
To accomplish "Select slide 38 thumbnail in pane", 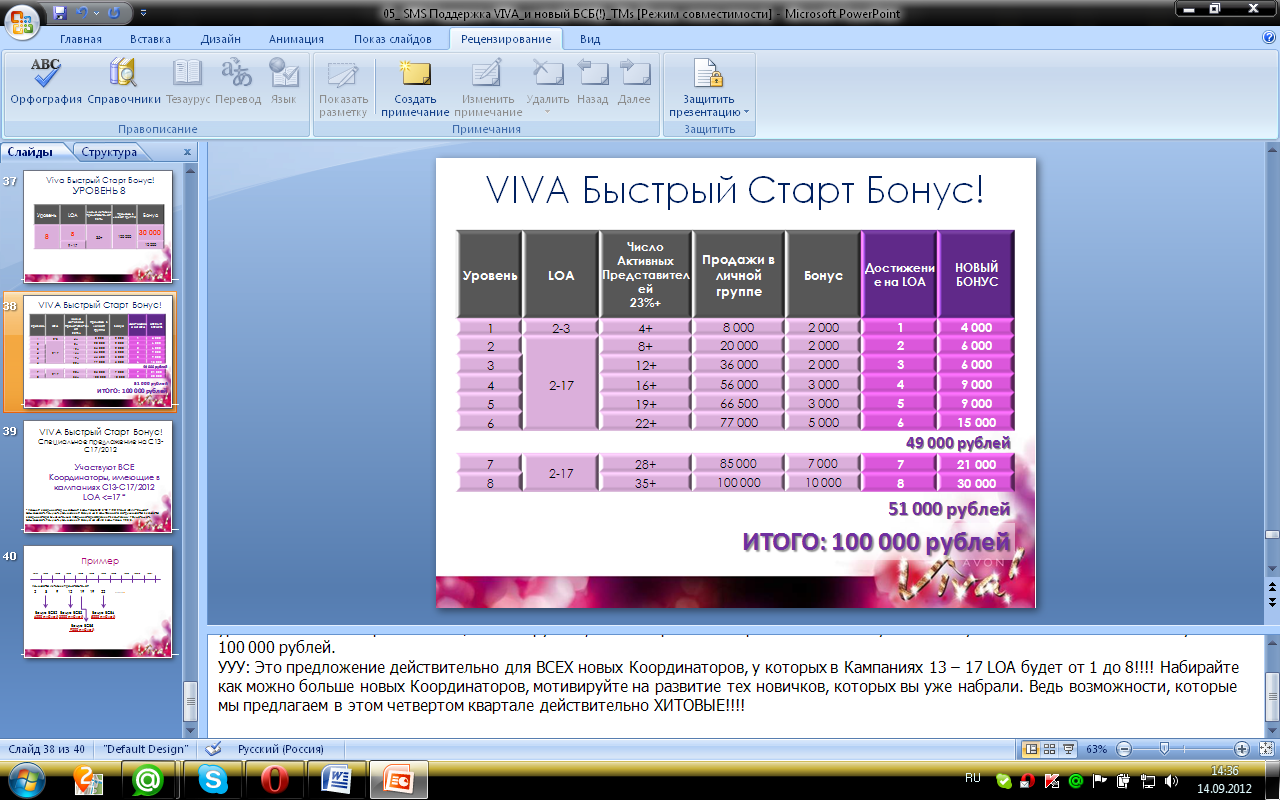I will (x=98, y=351).
